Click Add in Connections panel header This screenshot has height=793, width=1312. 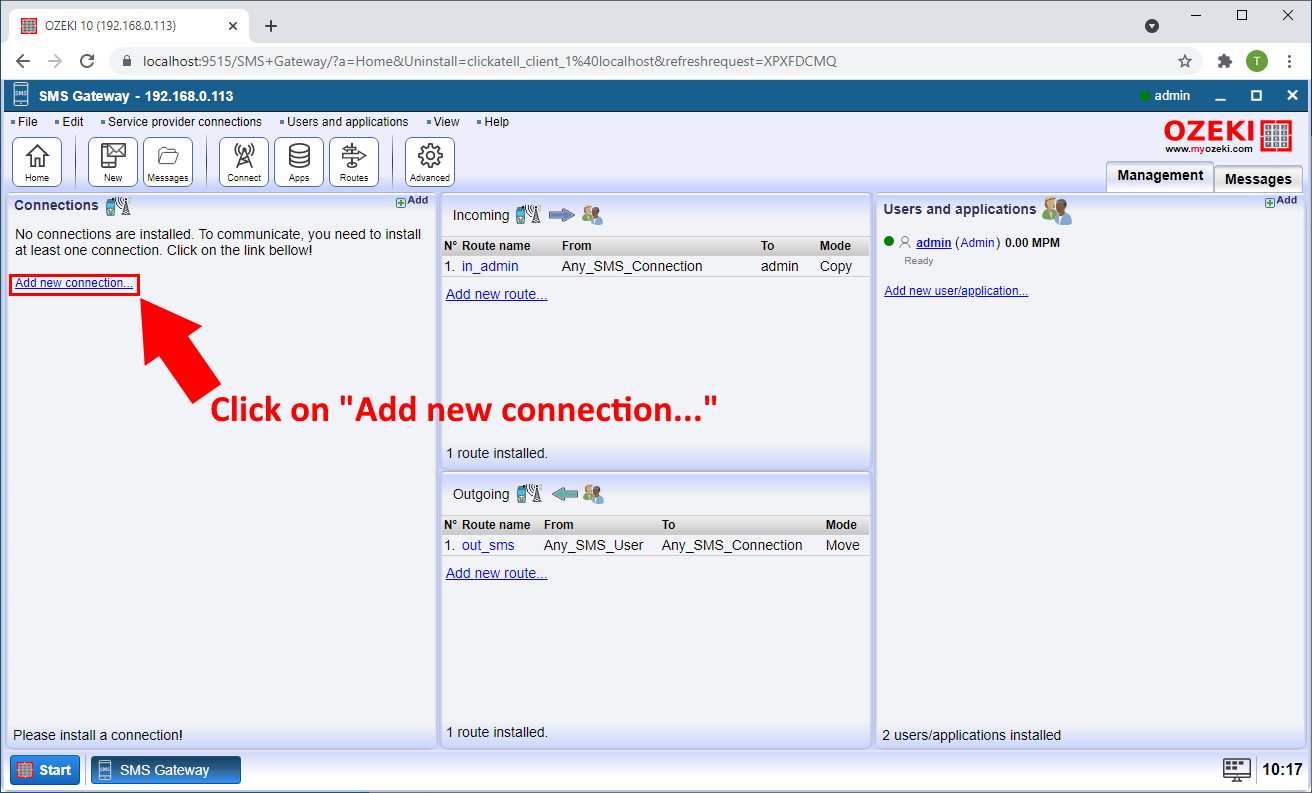[x=412, y=201]
